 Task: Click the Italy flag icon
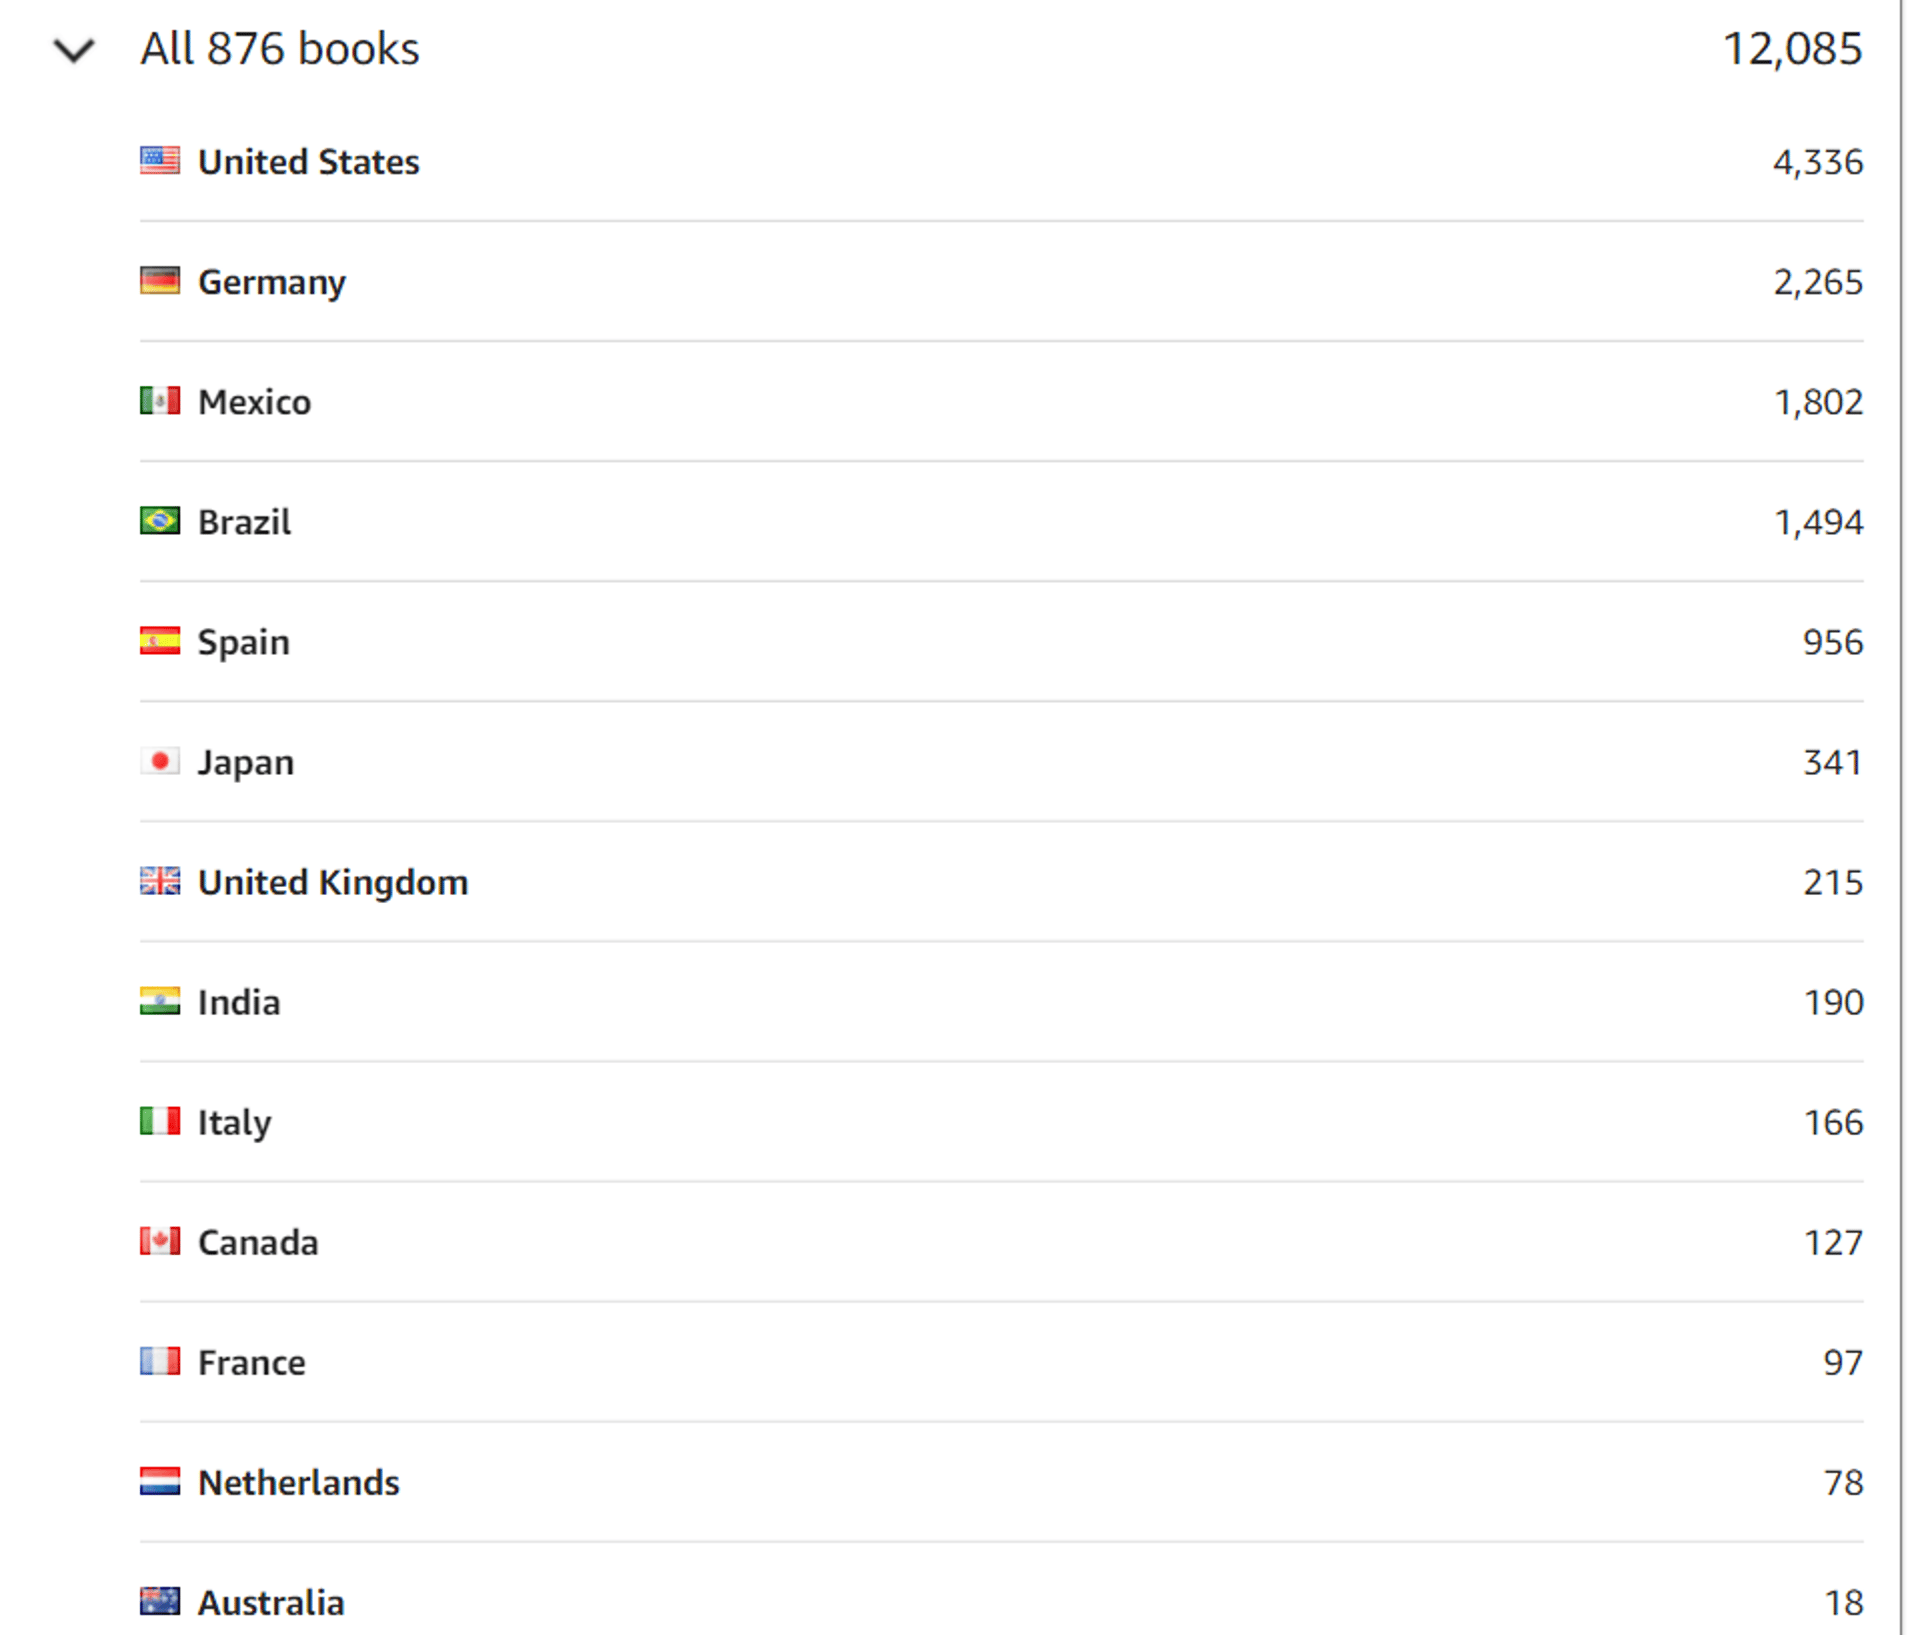160,1121
